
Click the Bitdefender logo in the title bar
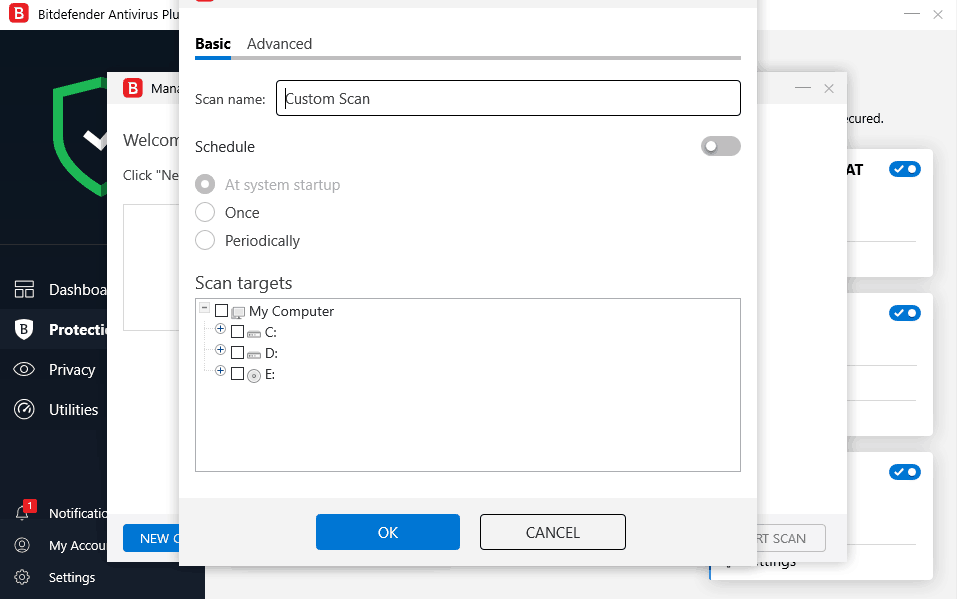click(x=18, y=14)
